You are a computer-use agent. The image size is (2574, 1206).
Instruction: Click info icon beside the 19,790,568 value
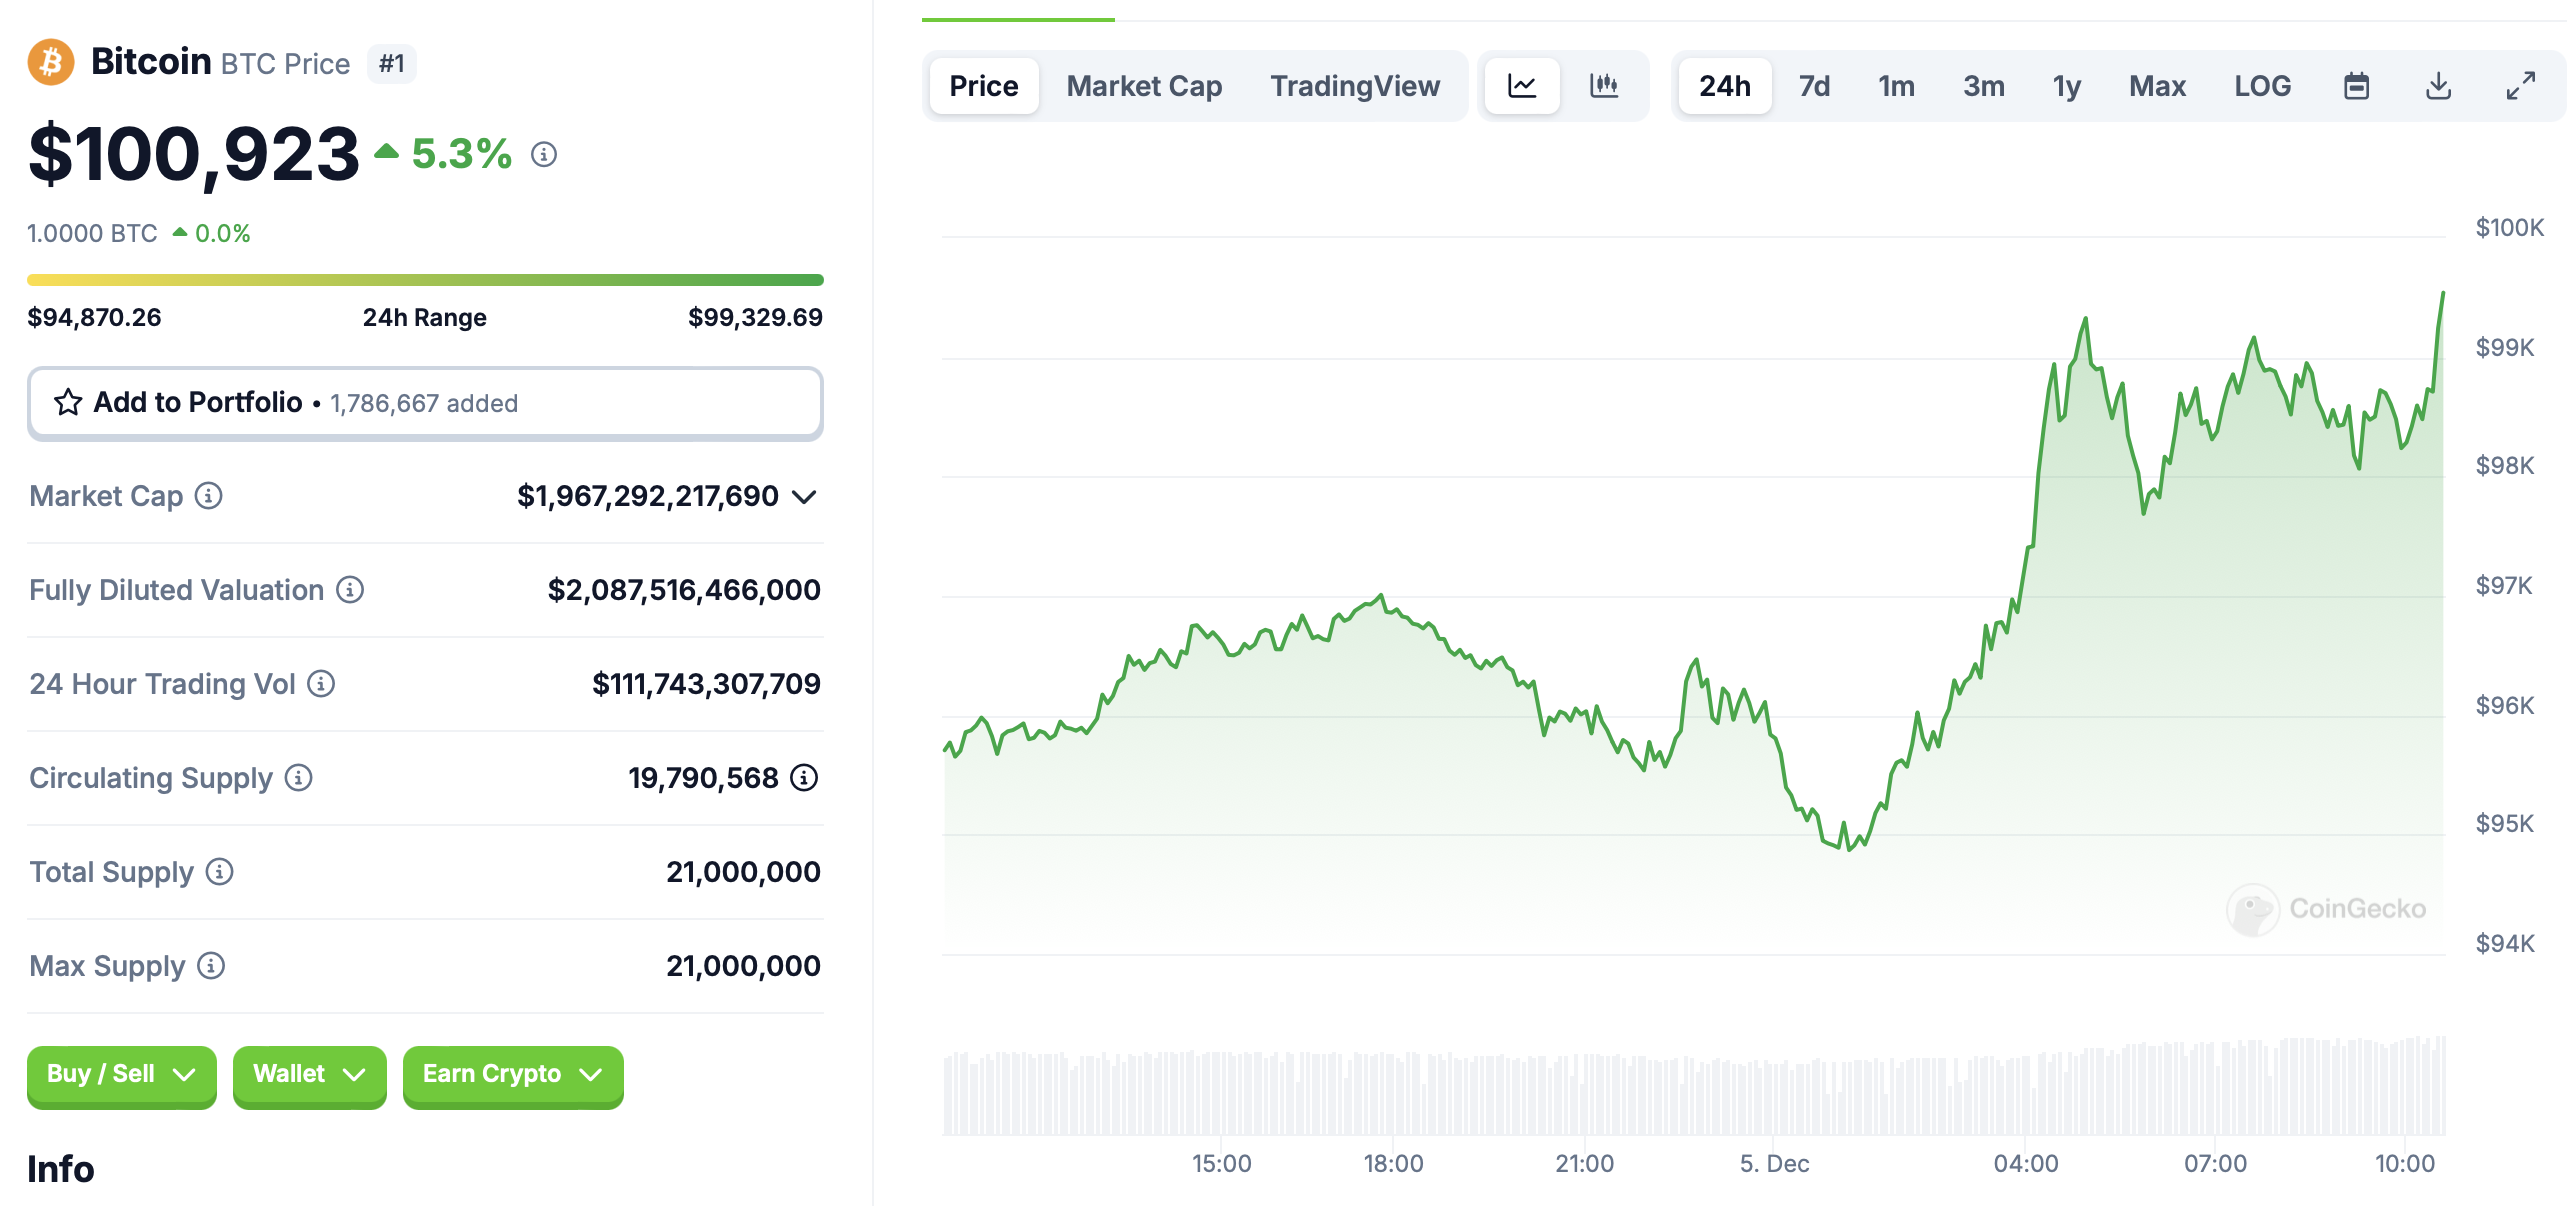804,778
